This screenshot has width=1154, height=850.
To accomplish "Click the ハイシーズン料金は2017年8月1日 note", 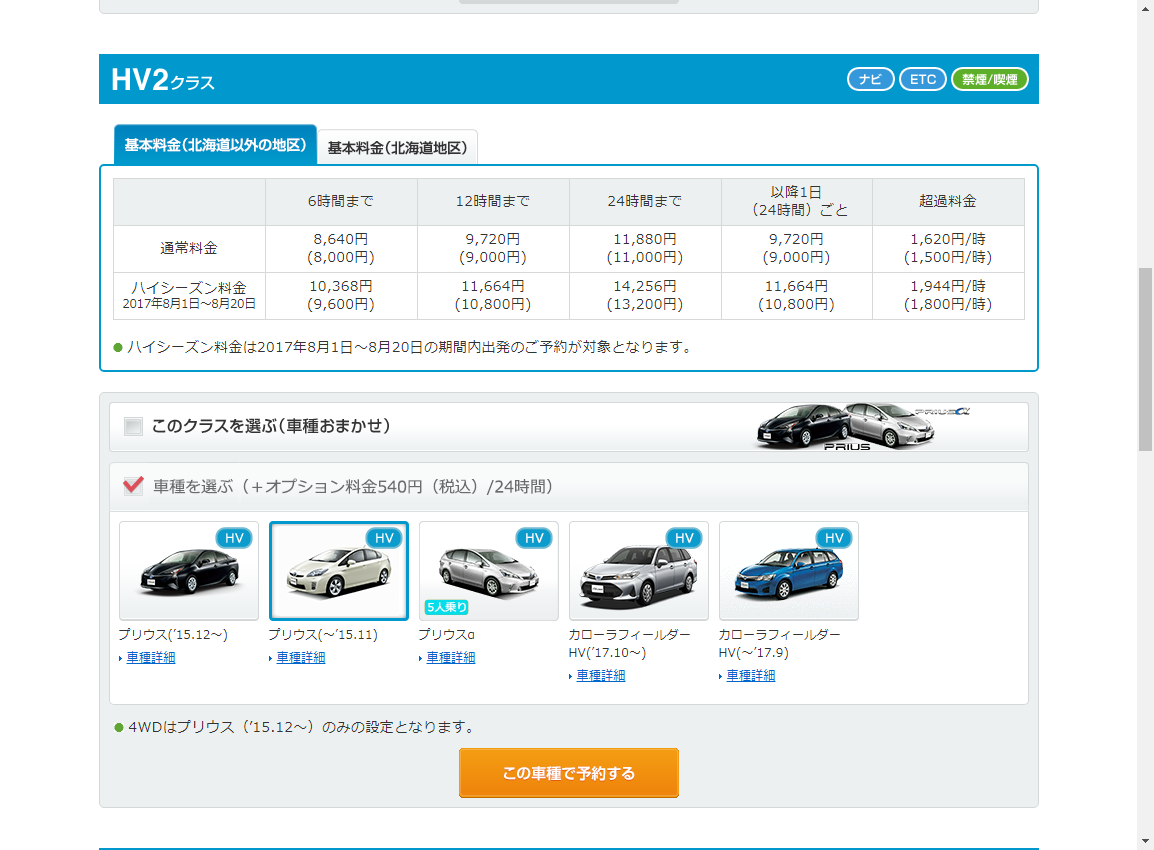I will pyautogui.click(x=410, y=347).
